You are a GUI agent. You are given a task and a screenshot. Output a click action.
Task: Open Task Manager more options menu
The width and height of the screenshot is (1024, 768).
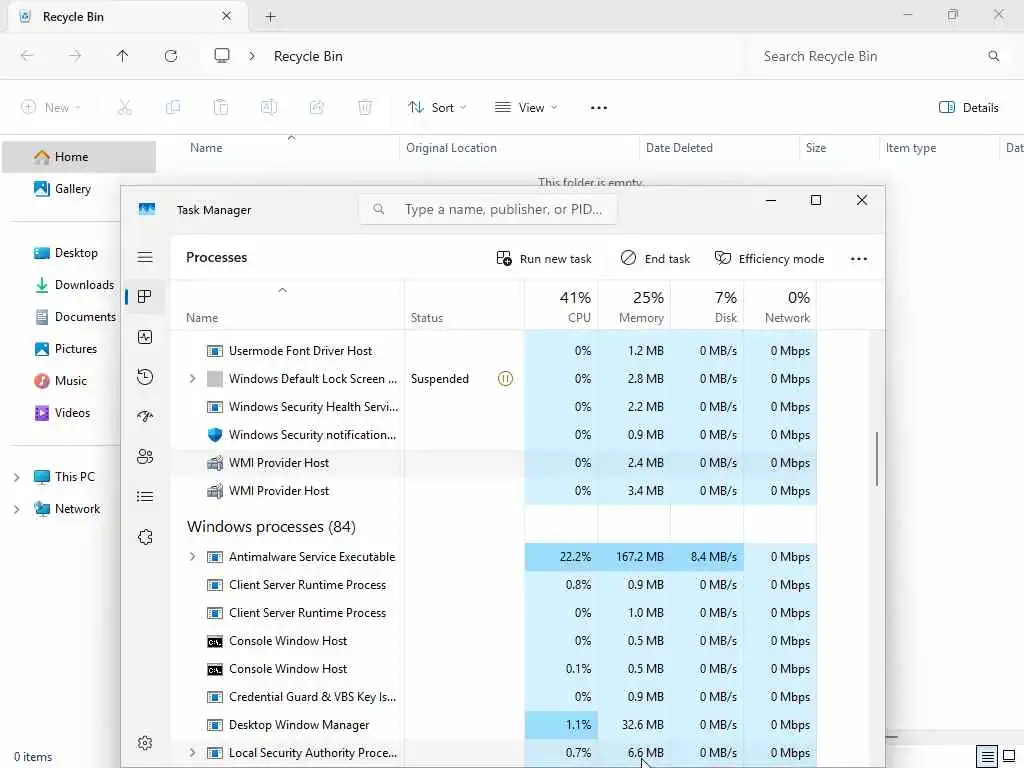[859, 259]
